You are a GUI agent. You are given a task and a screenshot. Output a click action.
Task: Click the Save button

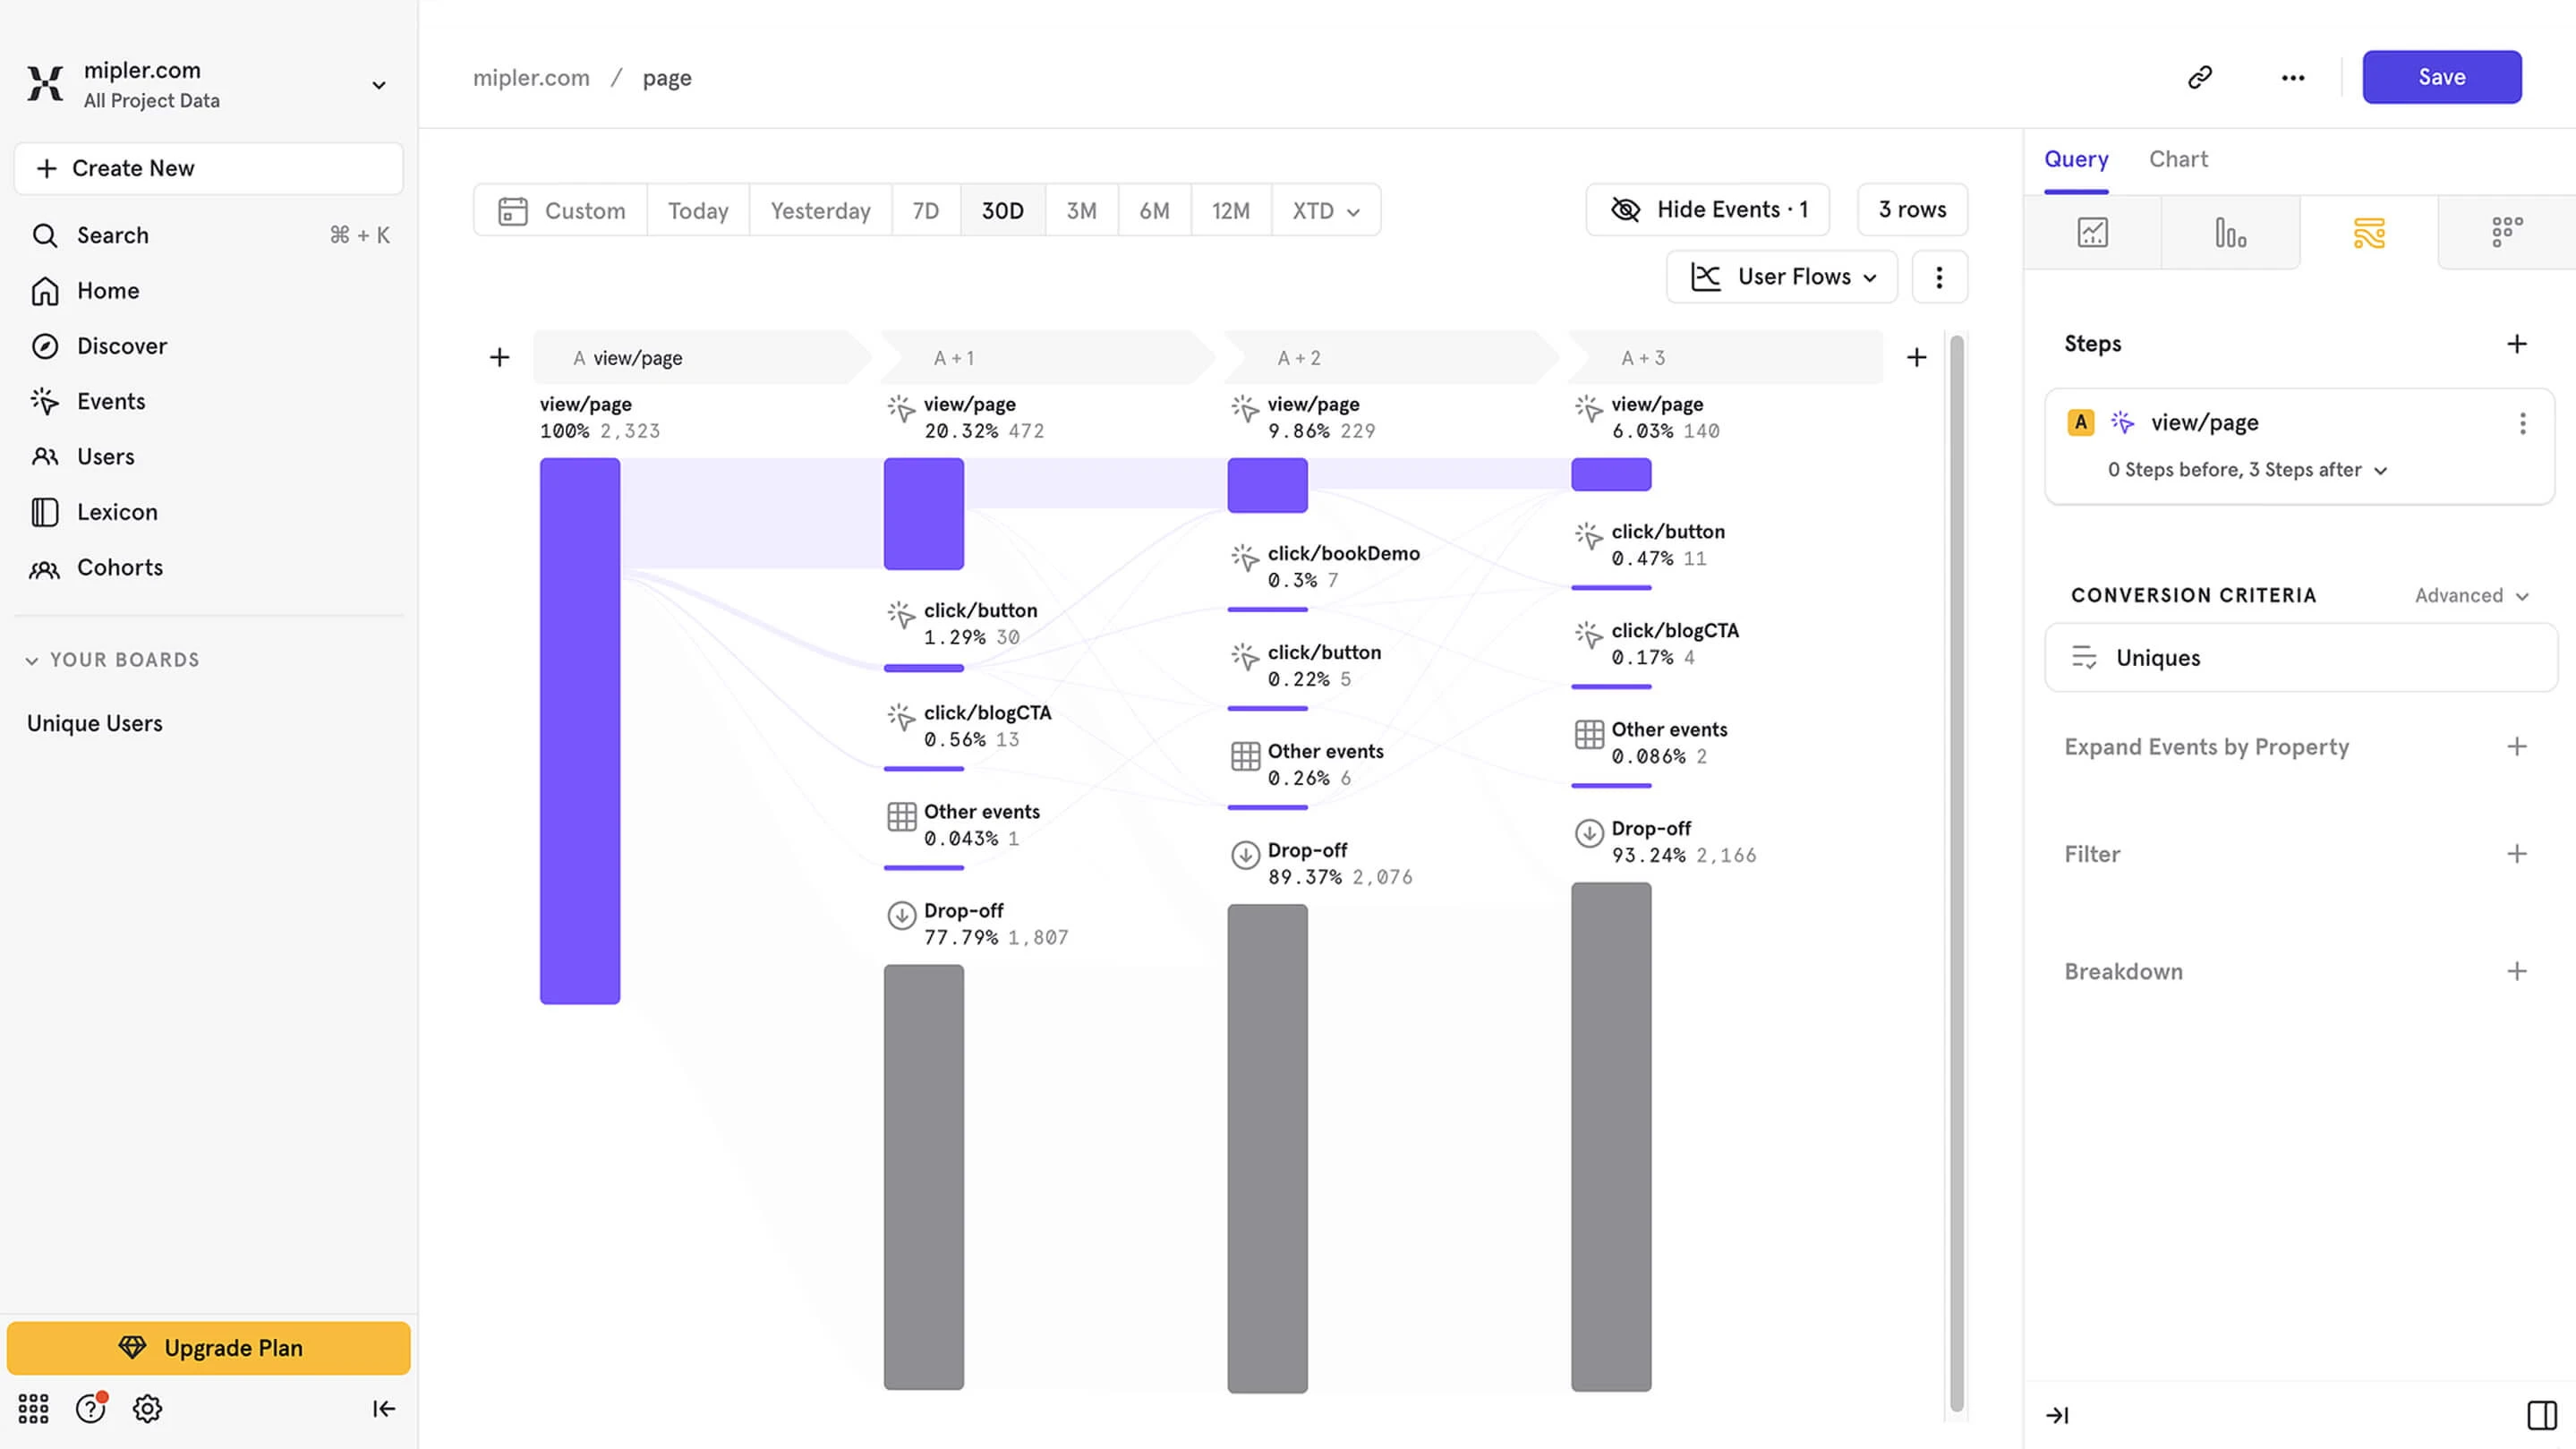point(2441,77)
